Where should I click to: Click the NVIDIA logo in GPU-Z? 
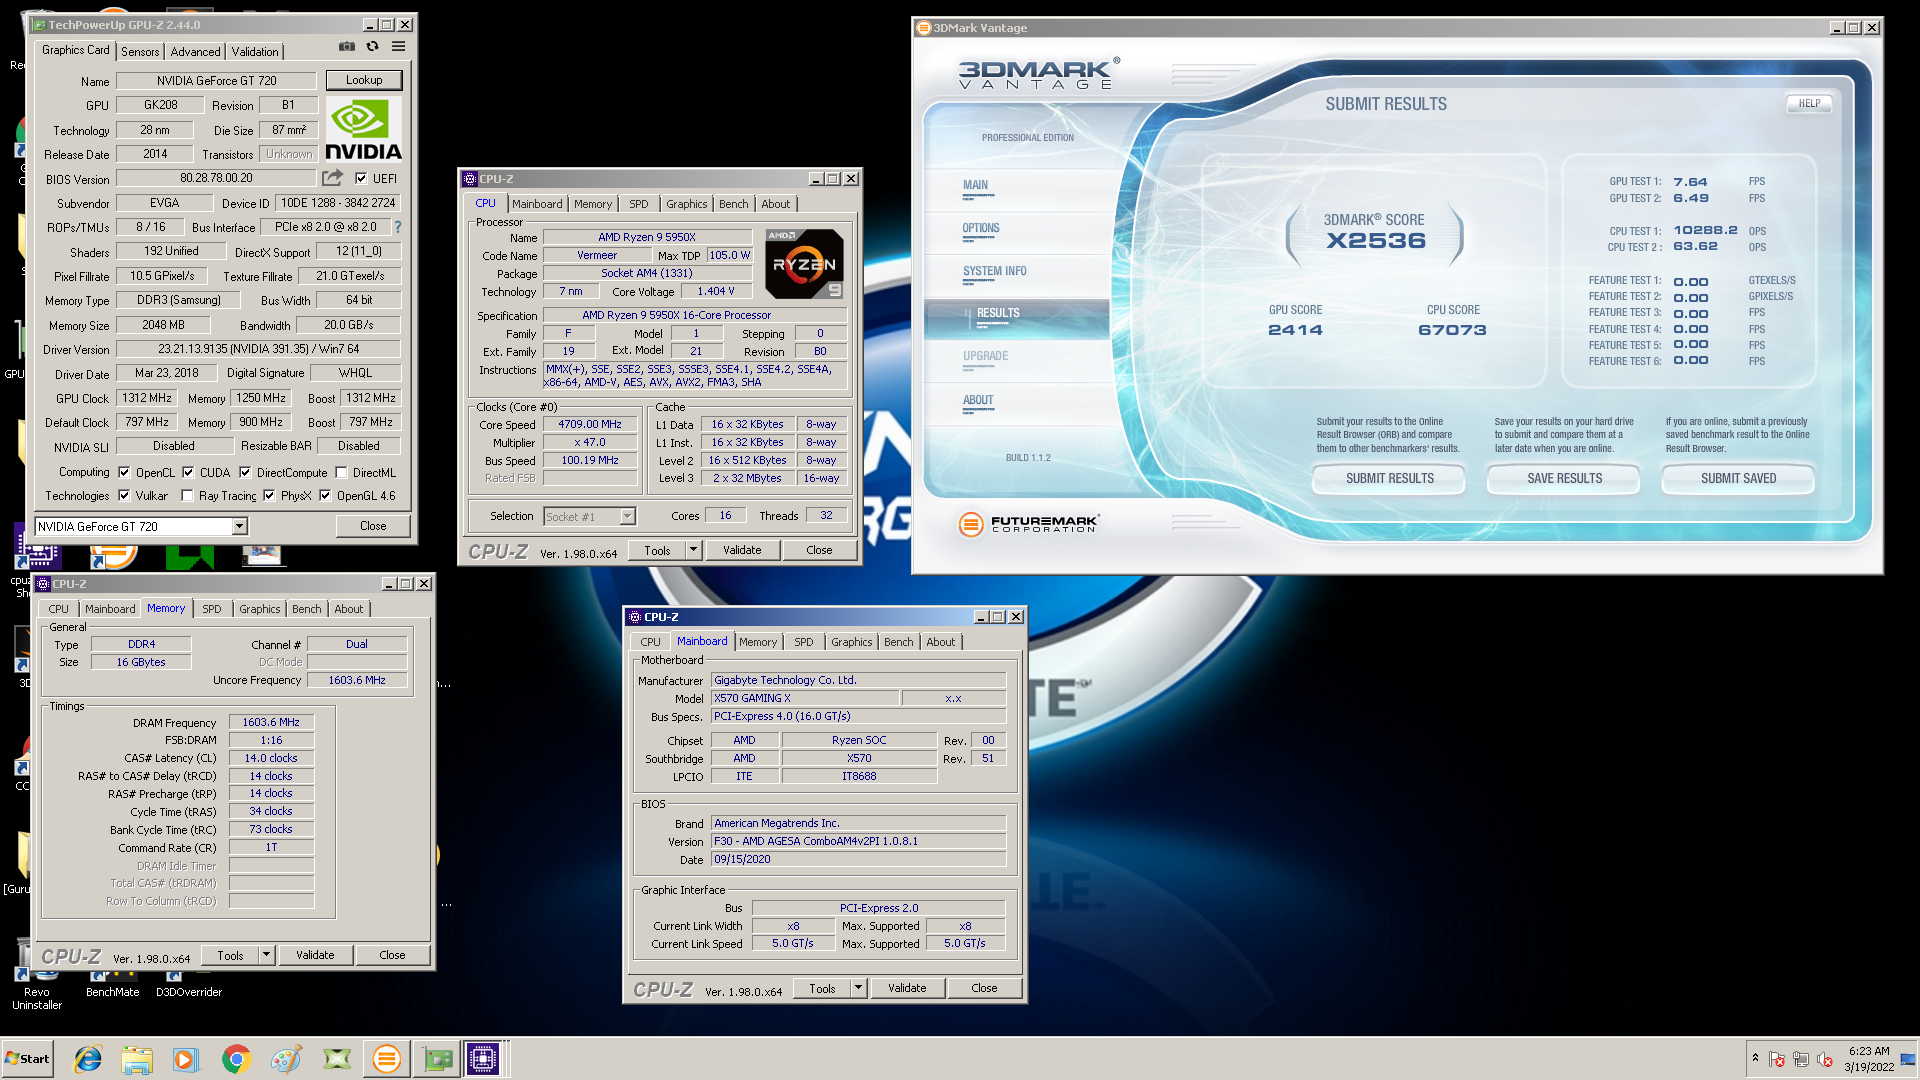pos(363,129)
